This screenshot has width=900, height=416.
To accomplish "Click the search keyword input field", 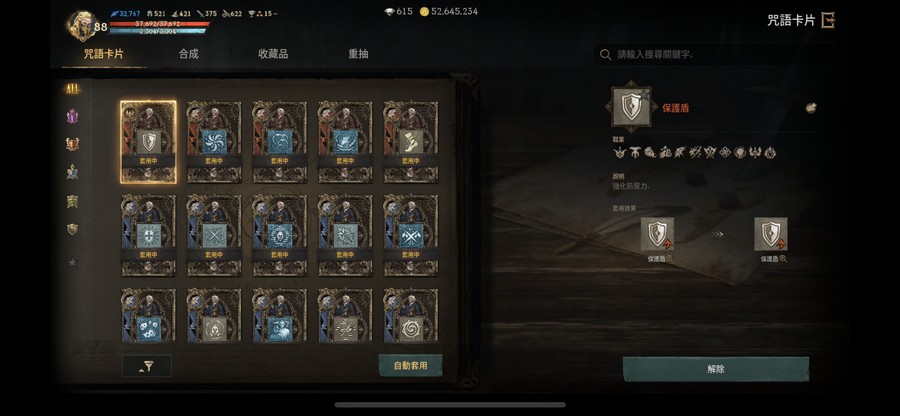I will [x=715, y=55].
